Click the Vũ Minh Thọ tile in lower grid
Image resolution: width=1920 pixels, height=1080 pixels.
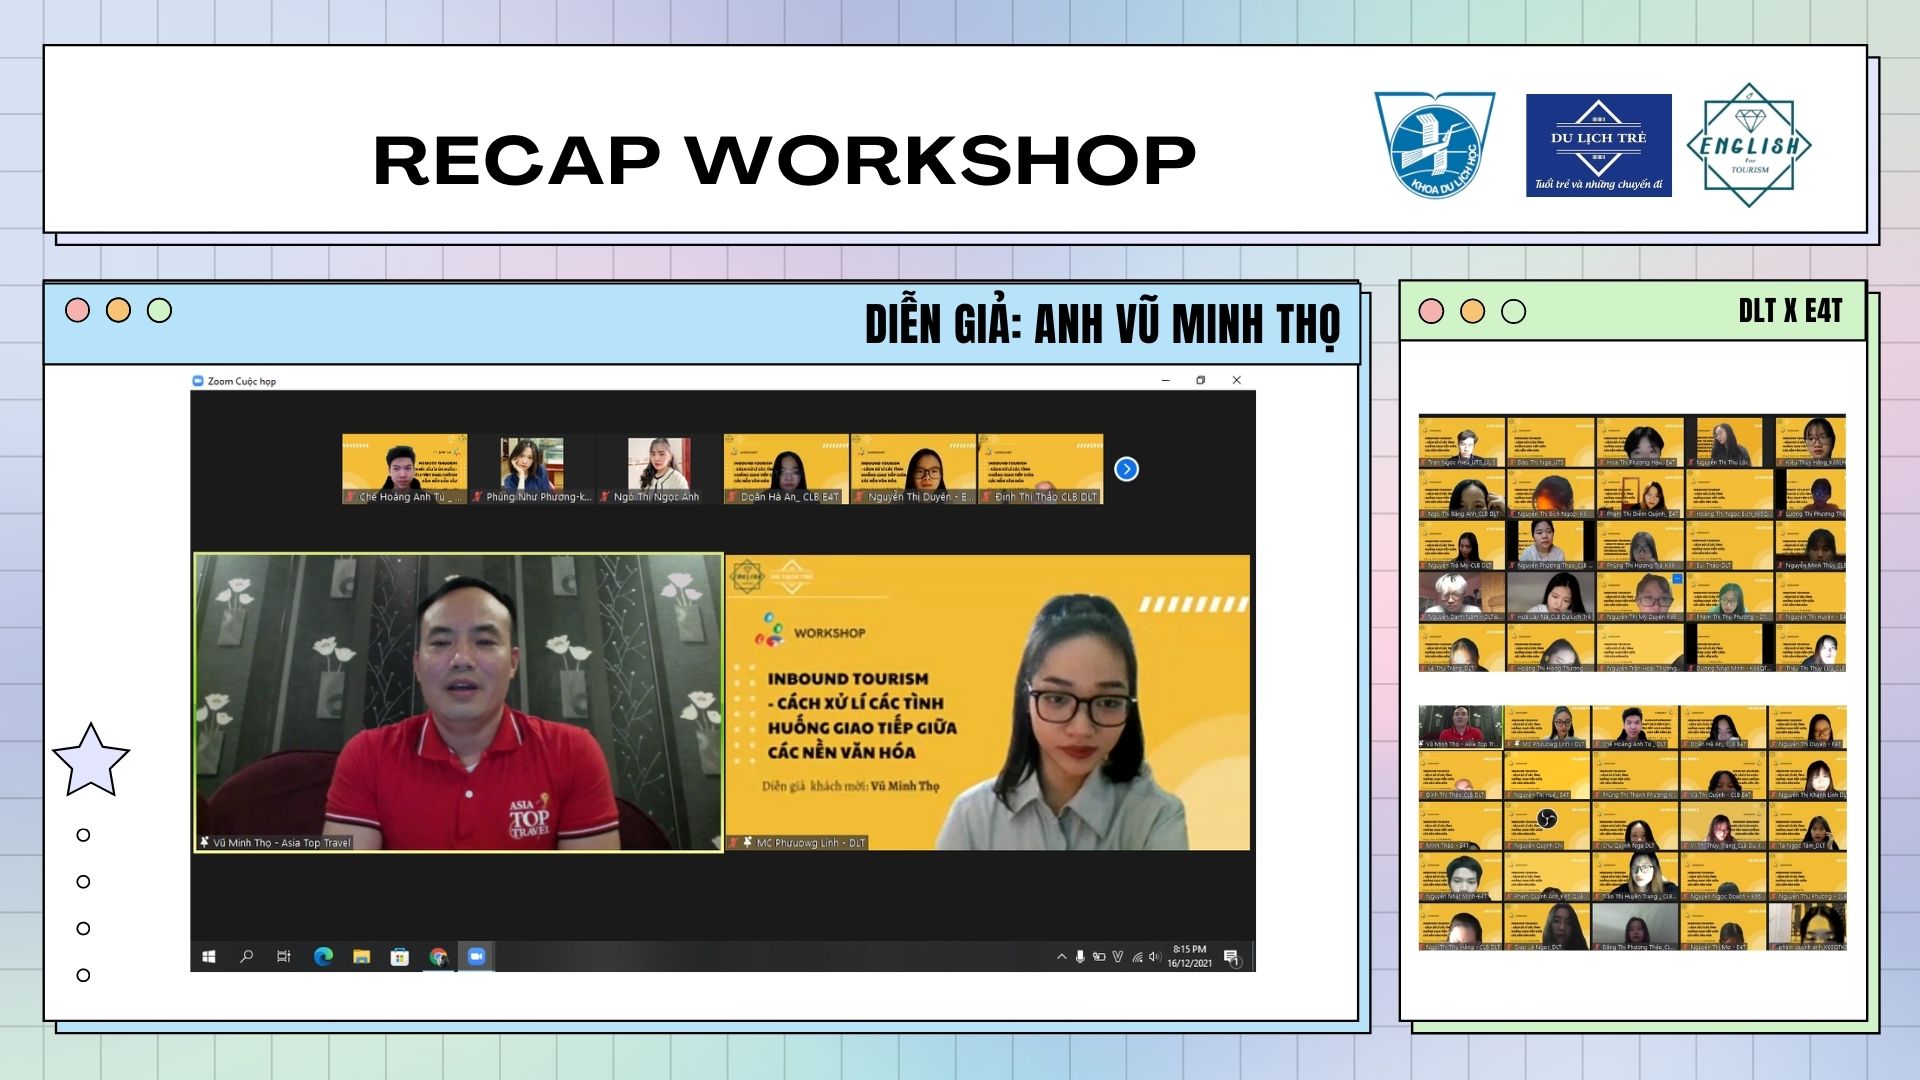(x=1461, y=727)
